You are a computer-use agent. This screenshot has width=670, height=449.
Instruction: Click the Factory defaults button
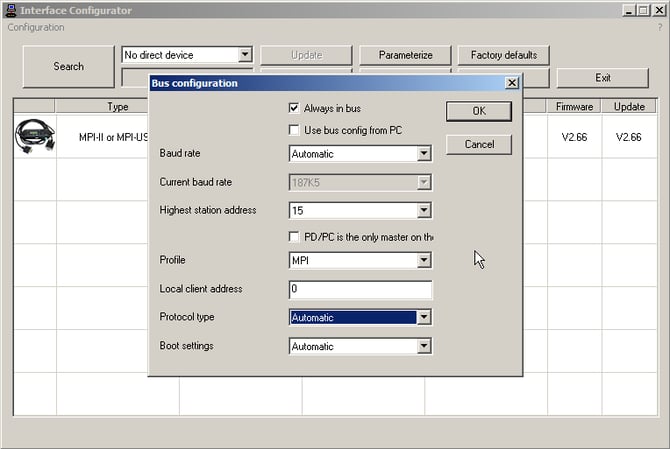click(x=504, y=55)
